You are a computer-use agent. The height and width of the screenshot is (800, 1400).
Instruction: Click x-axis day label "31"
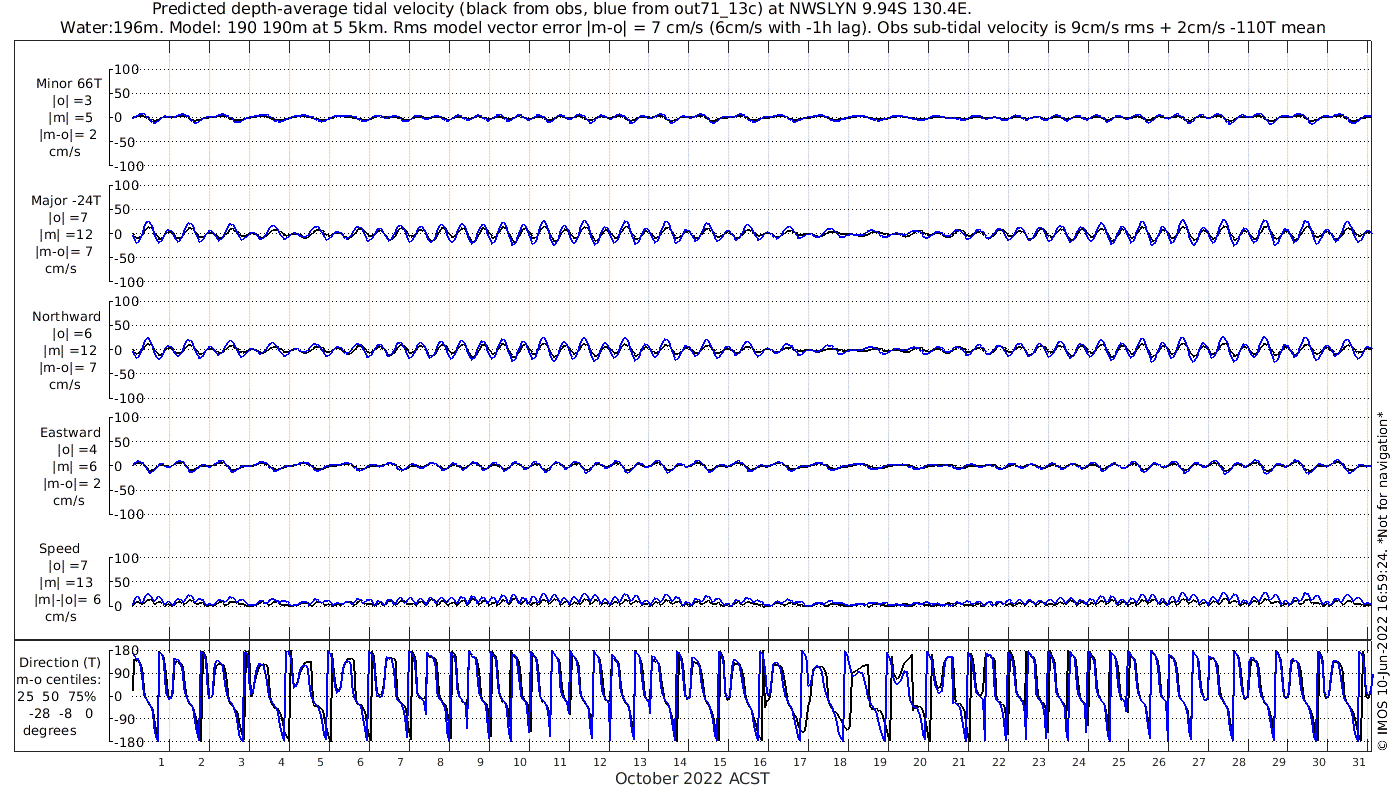tap(1358, 761)
